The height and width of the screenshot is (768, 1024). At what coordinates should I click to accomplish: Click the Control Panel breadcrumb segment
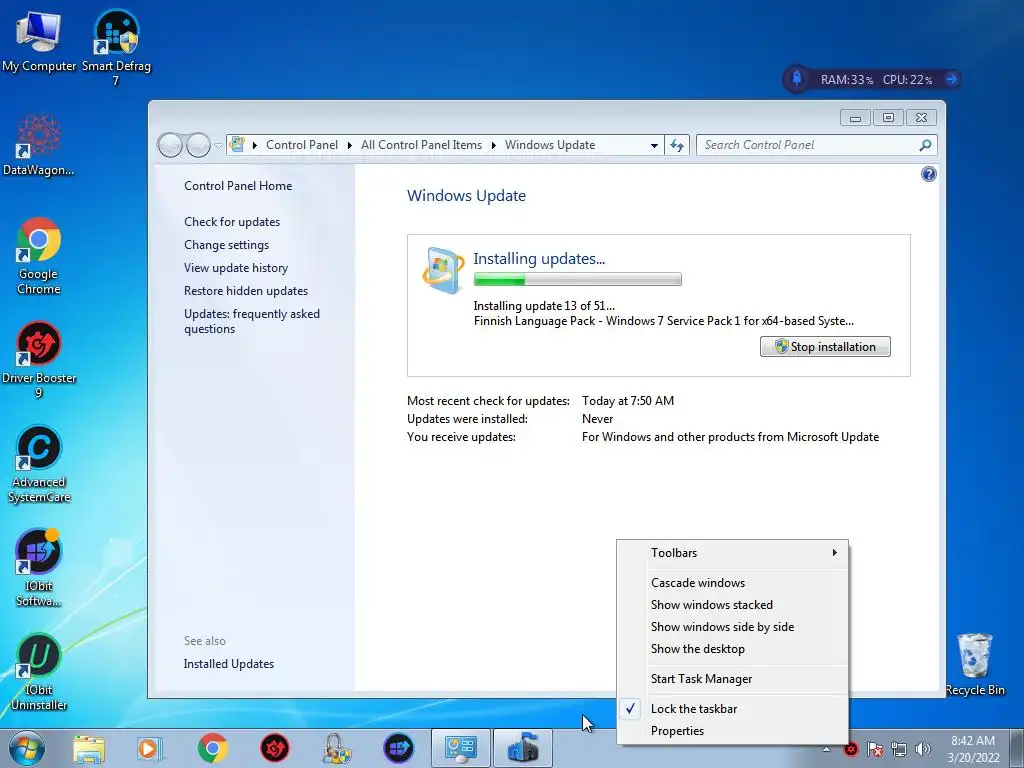click(302, 145)
